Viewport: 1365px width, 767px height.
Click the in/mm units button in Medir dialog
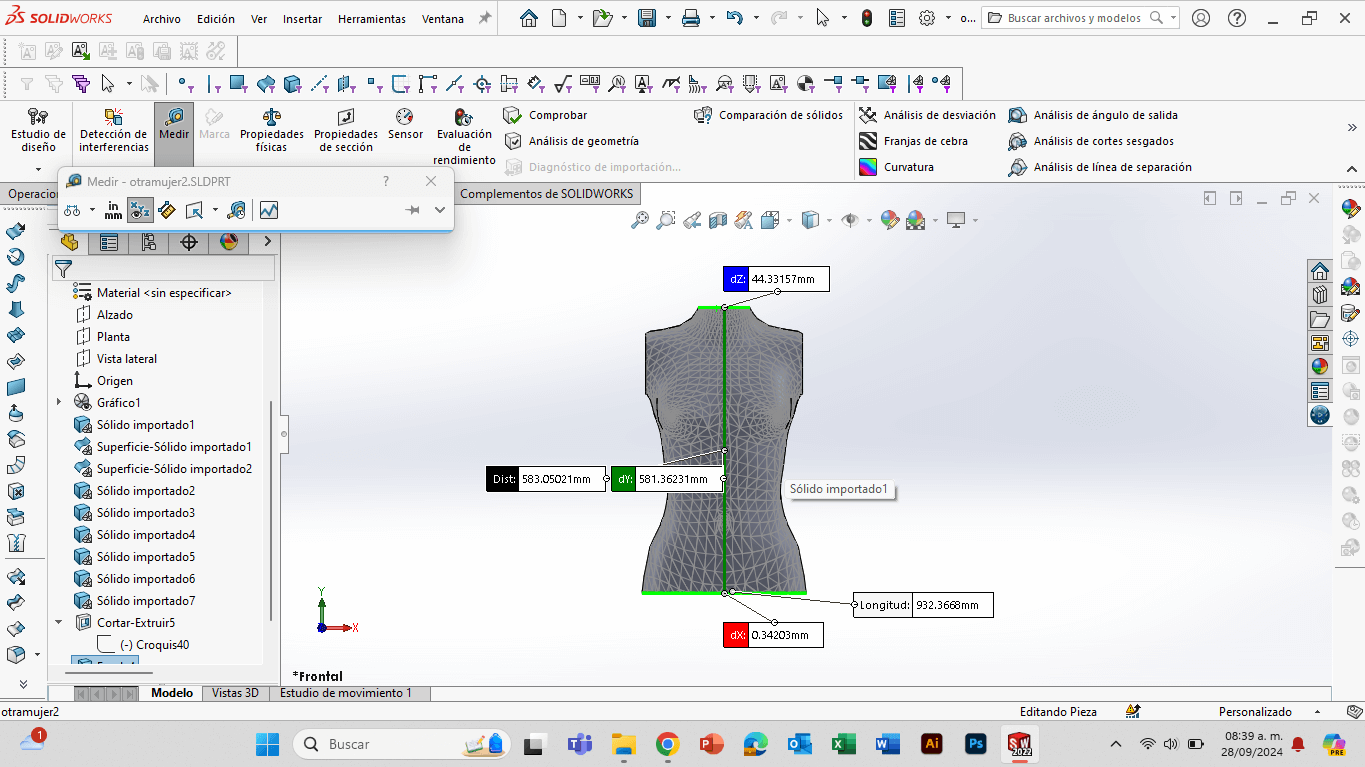click(x=113, y=210)
